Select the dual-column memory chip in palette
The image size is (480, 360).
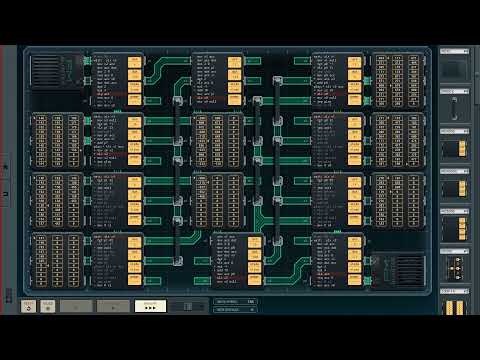[455, 307]
